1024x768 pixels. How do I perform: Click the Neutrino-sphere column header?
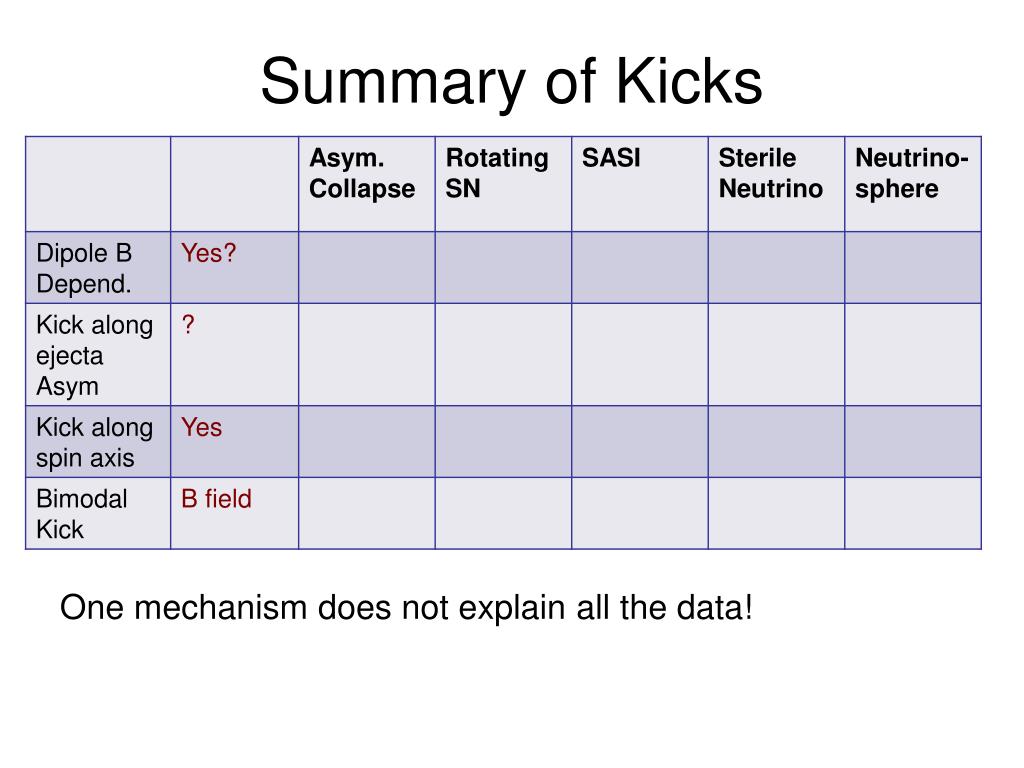[x=912, y=173]
